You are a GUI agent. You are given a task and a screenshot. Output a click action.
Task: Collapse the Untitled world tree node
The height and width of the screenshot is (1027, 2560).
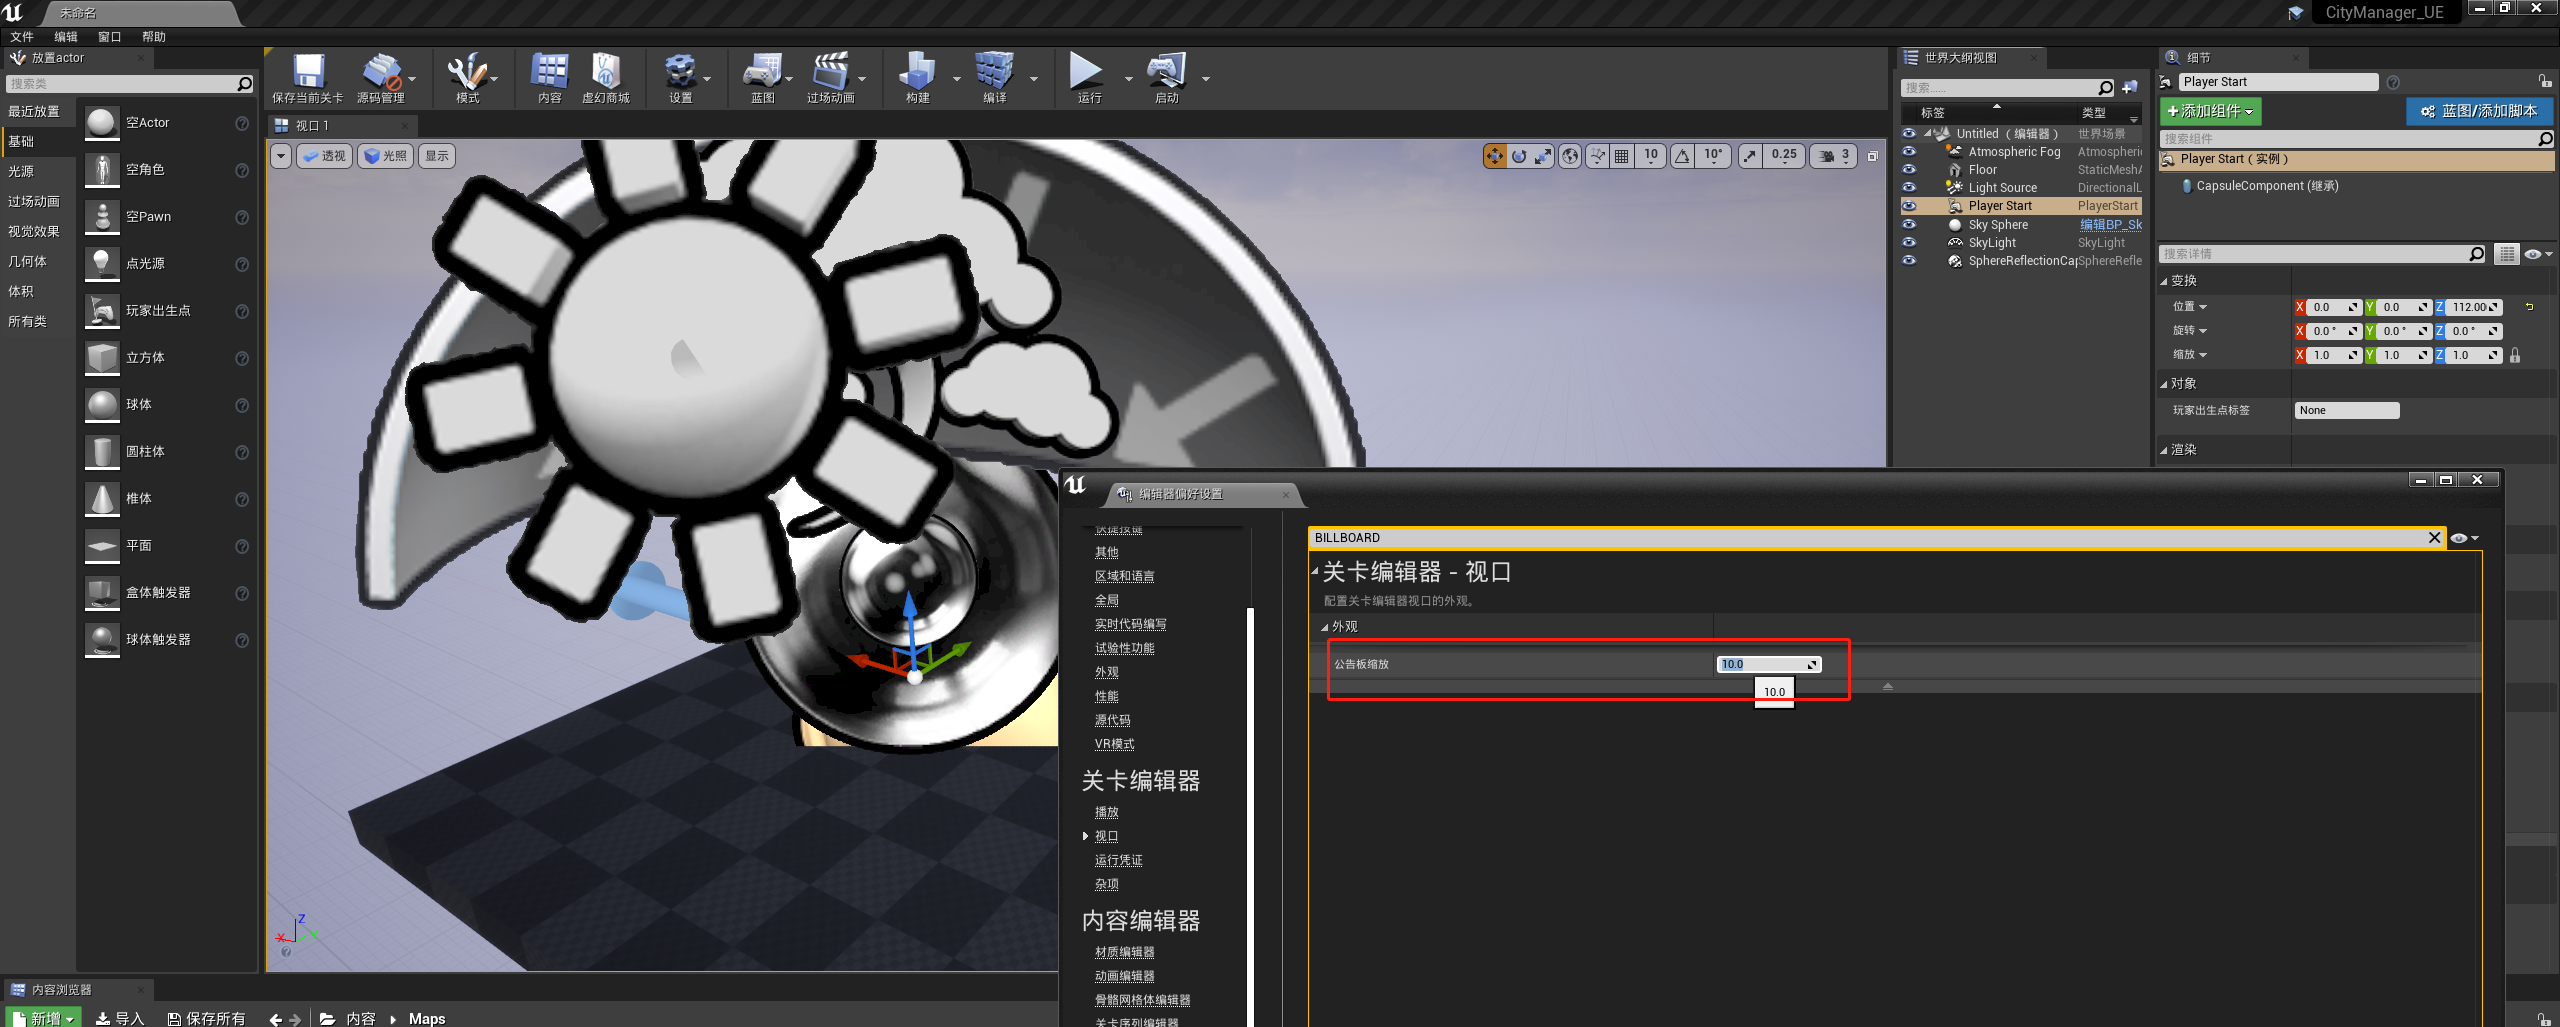coord(1927,133)
